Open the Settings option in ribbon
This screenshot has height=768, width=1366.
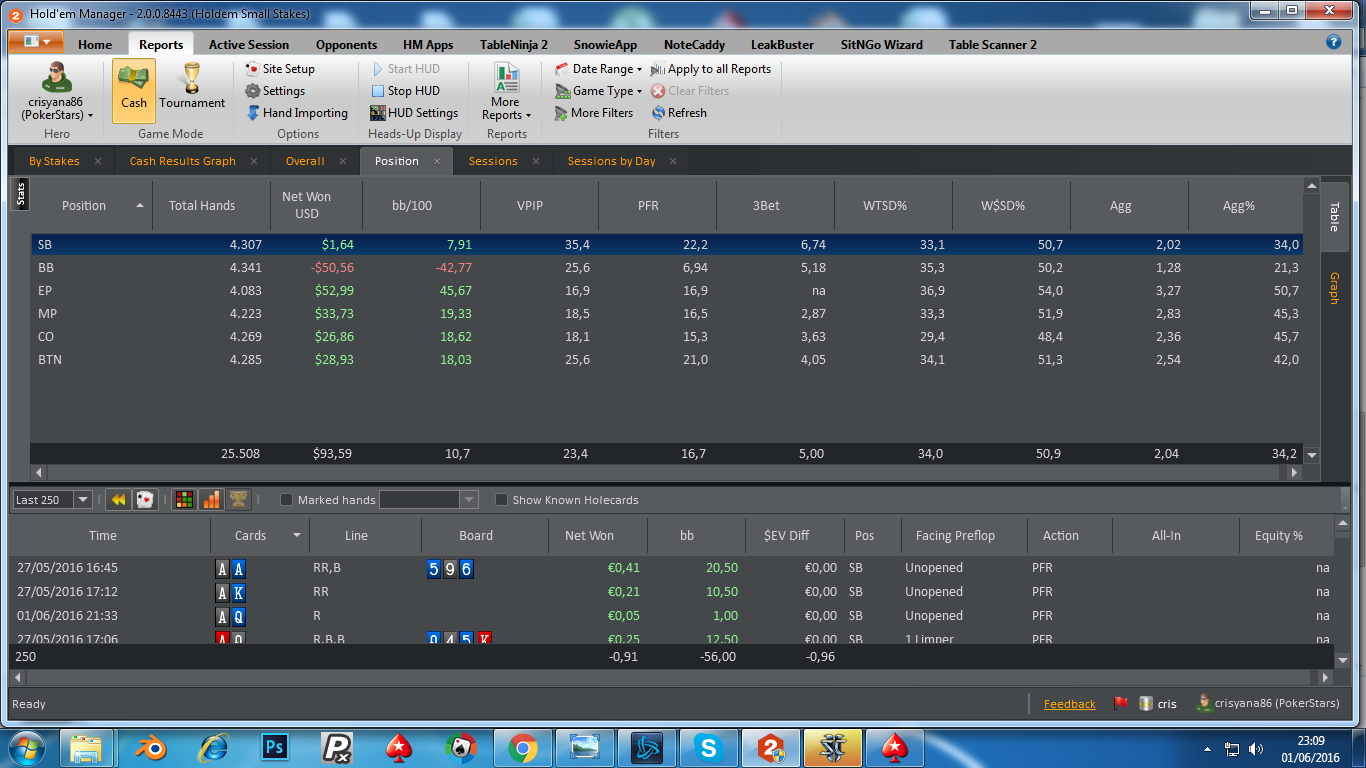(x=275, y=91)
